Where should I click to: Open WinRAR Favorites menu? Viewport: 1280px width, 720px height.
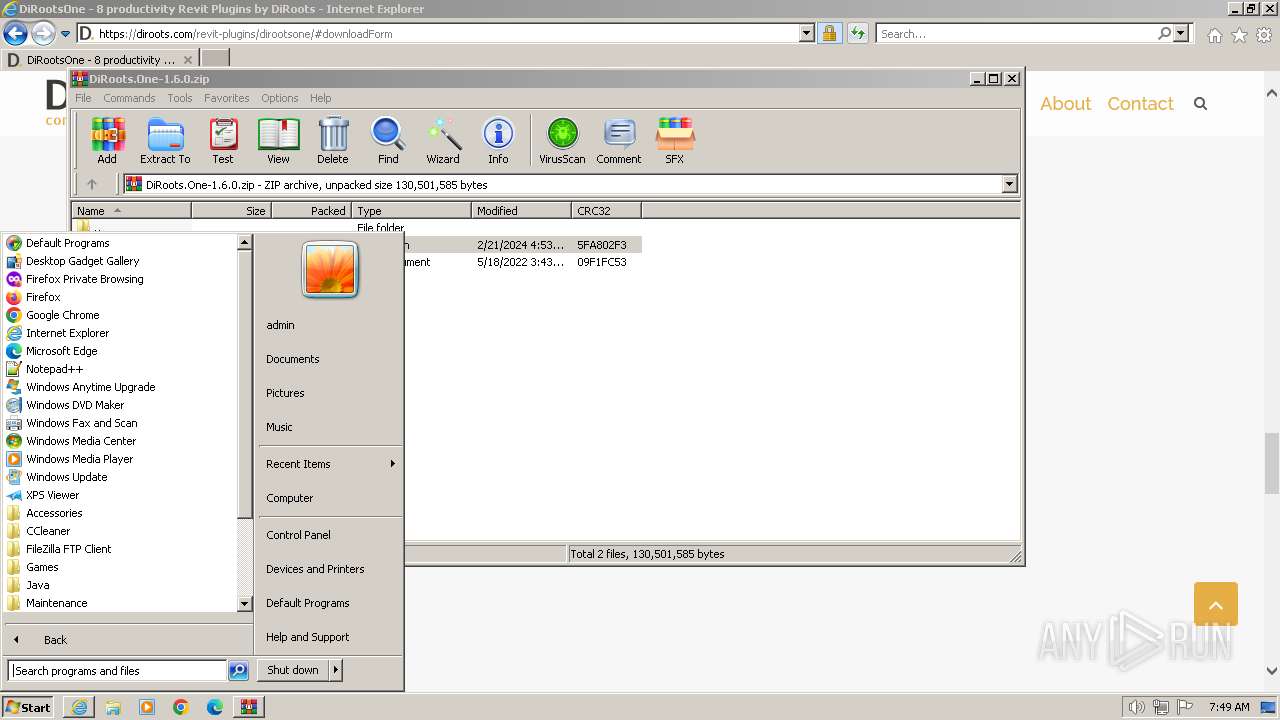pyautogui.click(x=227, y=98)
